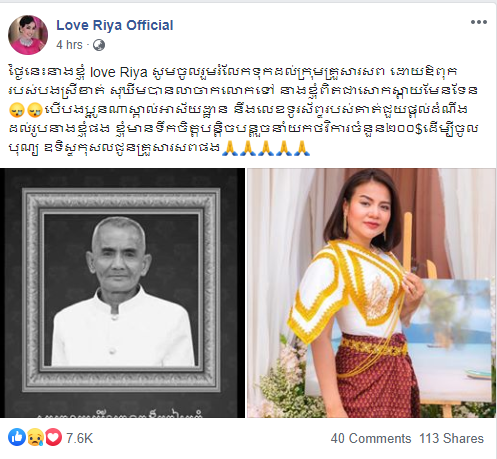The height and width of the screenshot is (459, 497).
Task: Click the Khmer caption below the framed portrait
Action: tap(123, 413)
